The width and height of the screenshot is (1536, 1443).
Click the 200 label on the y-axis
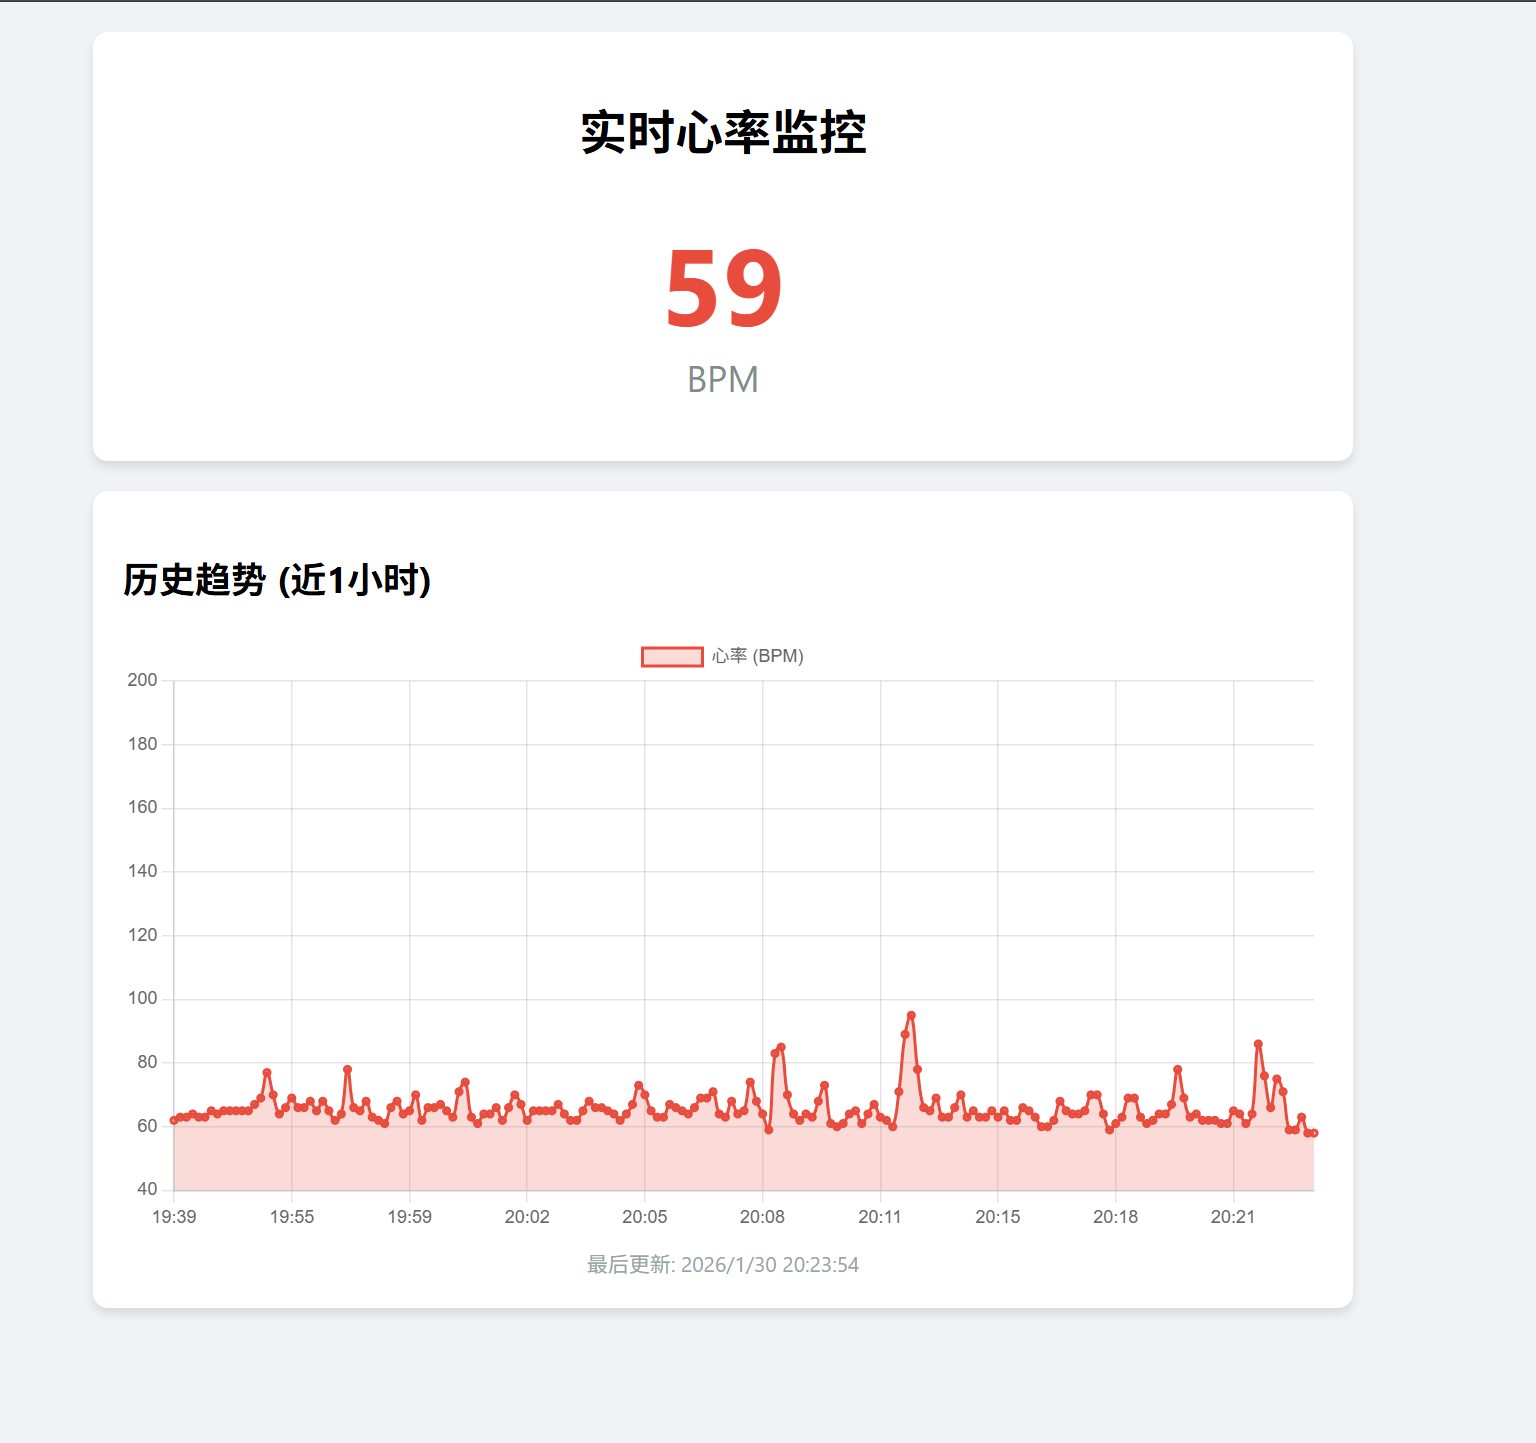[142, 680]
